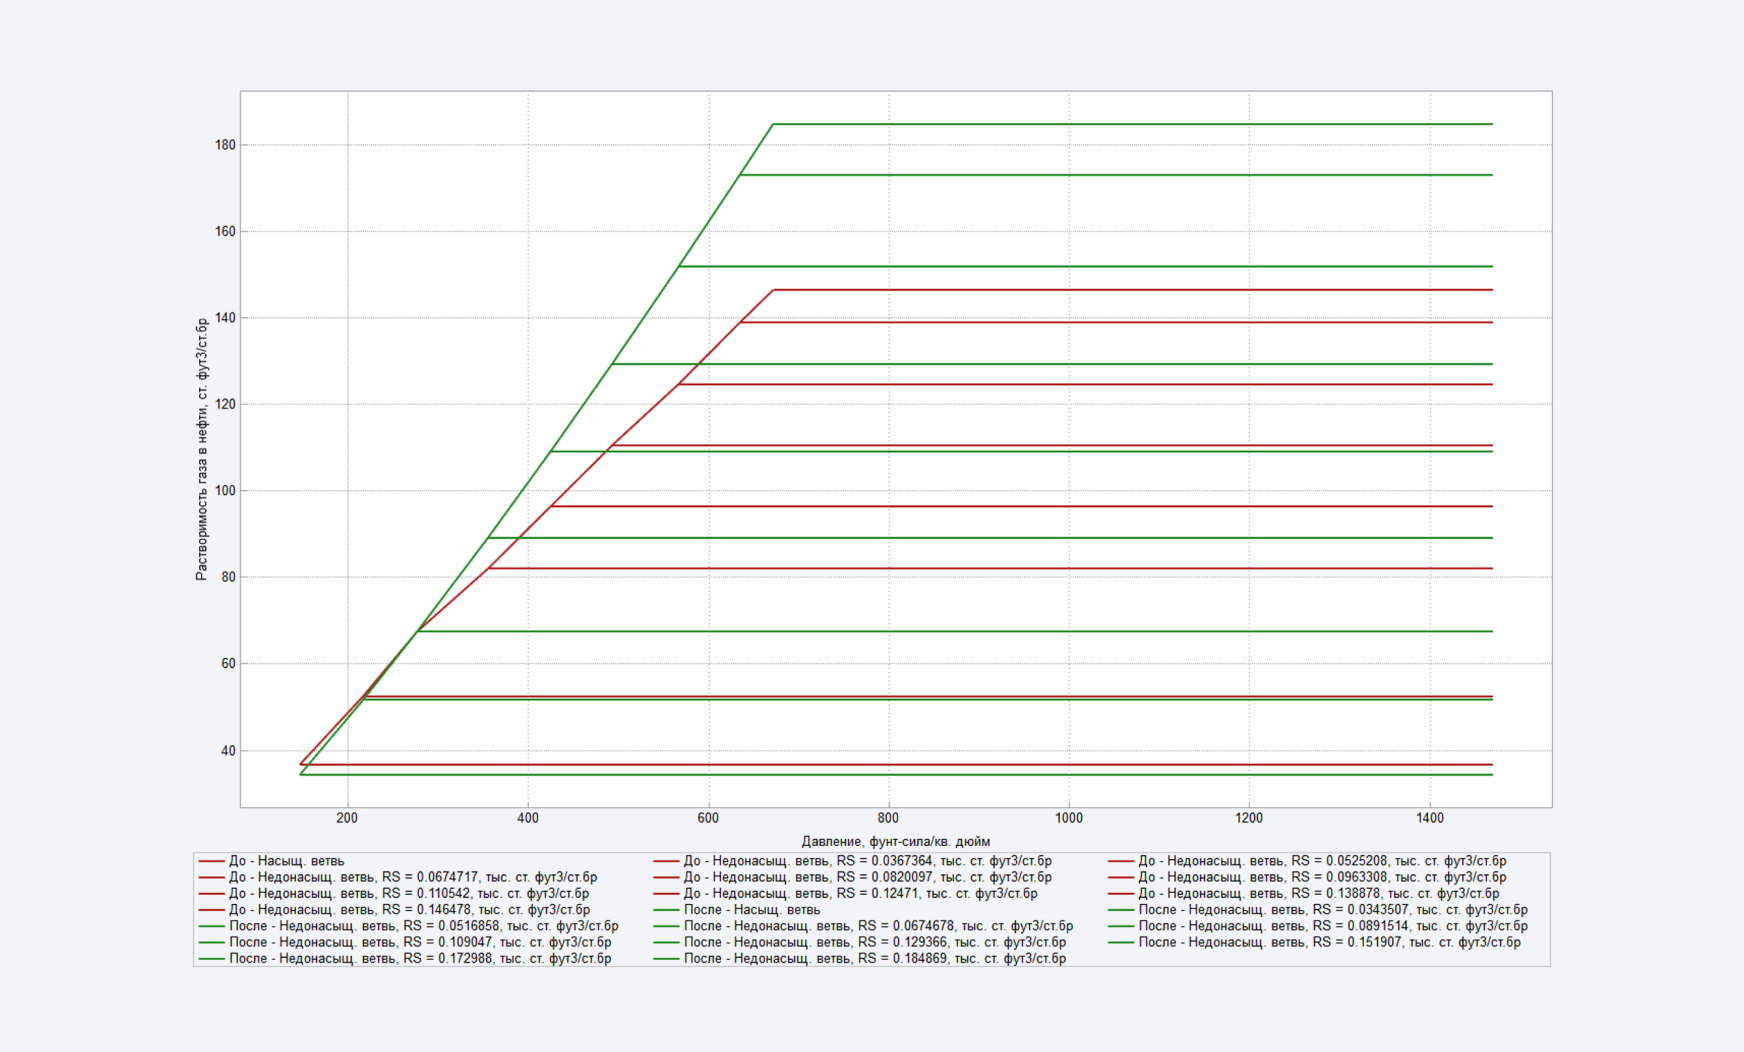Choose legend entry До RS = 0.0963308
The width and height of the screenshot is (1744, 1052).
click(1307, 877)
